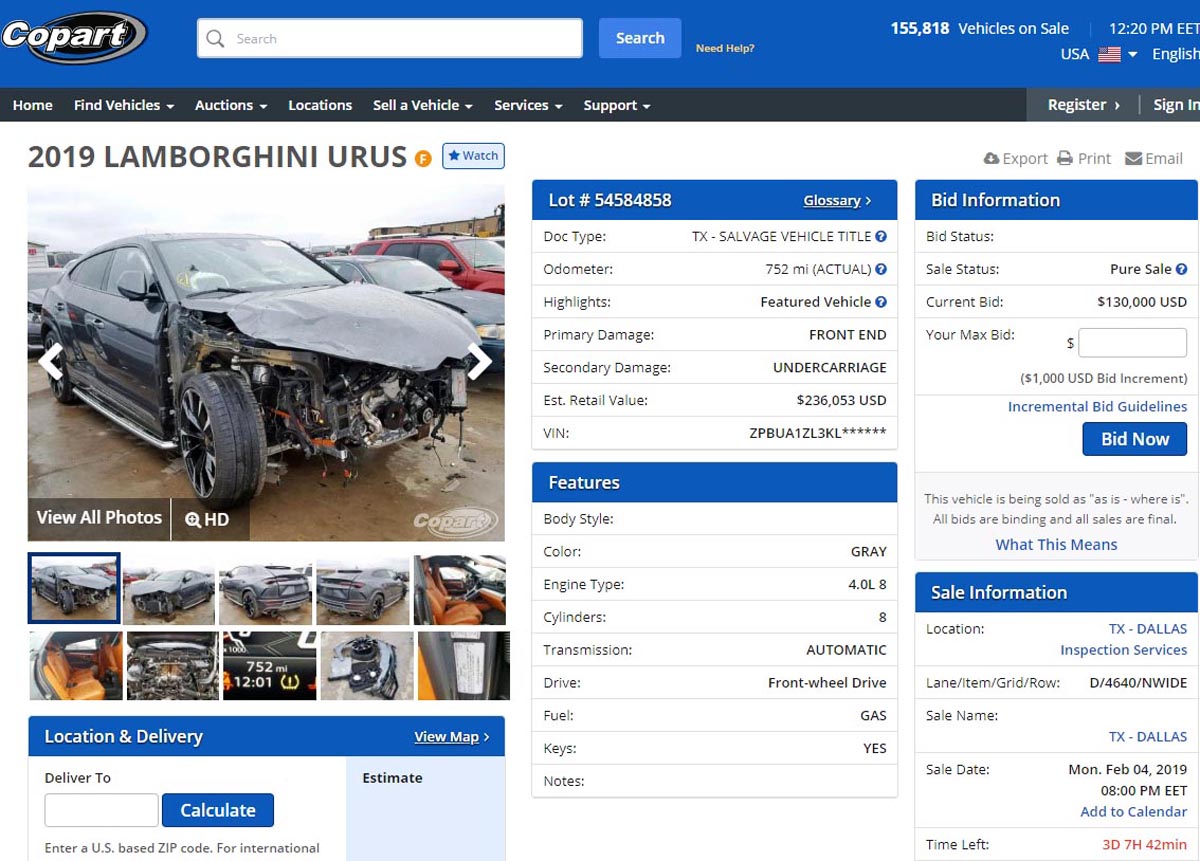Open HD zoom photo view
Image resolution: width=1200 pixels, height=861 pixels.
[x=207, y=519]
